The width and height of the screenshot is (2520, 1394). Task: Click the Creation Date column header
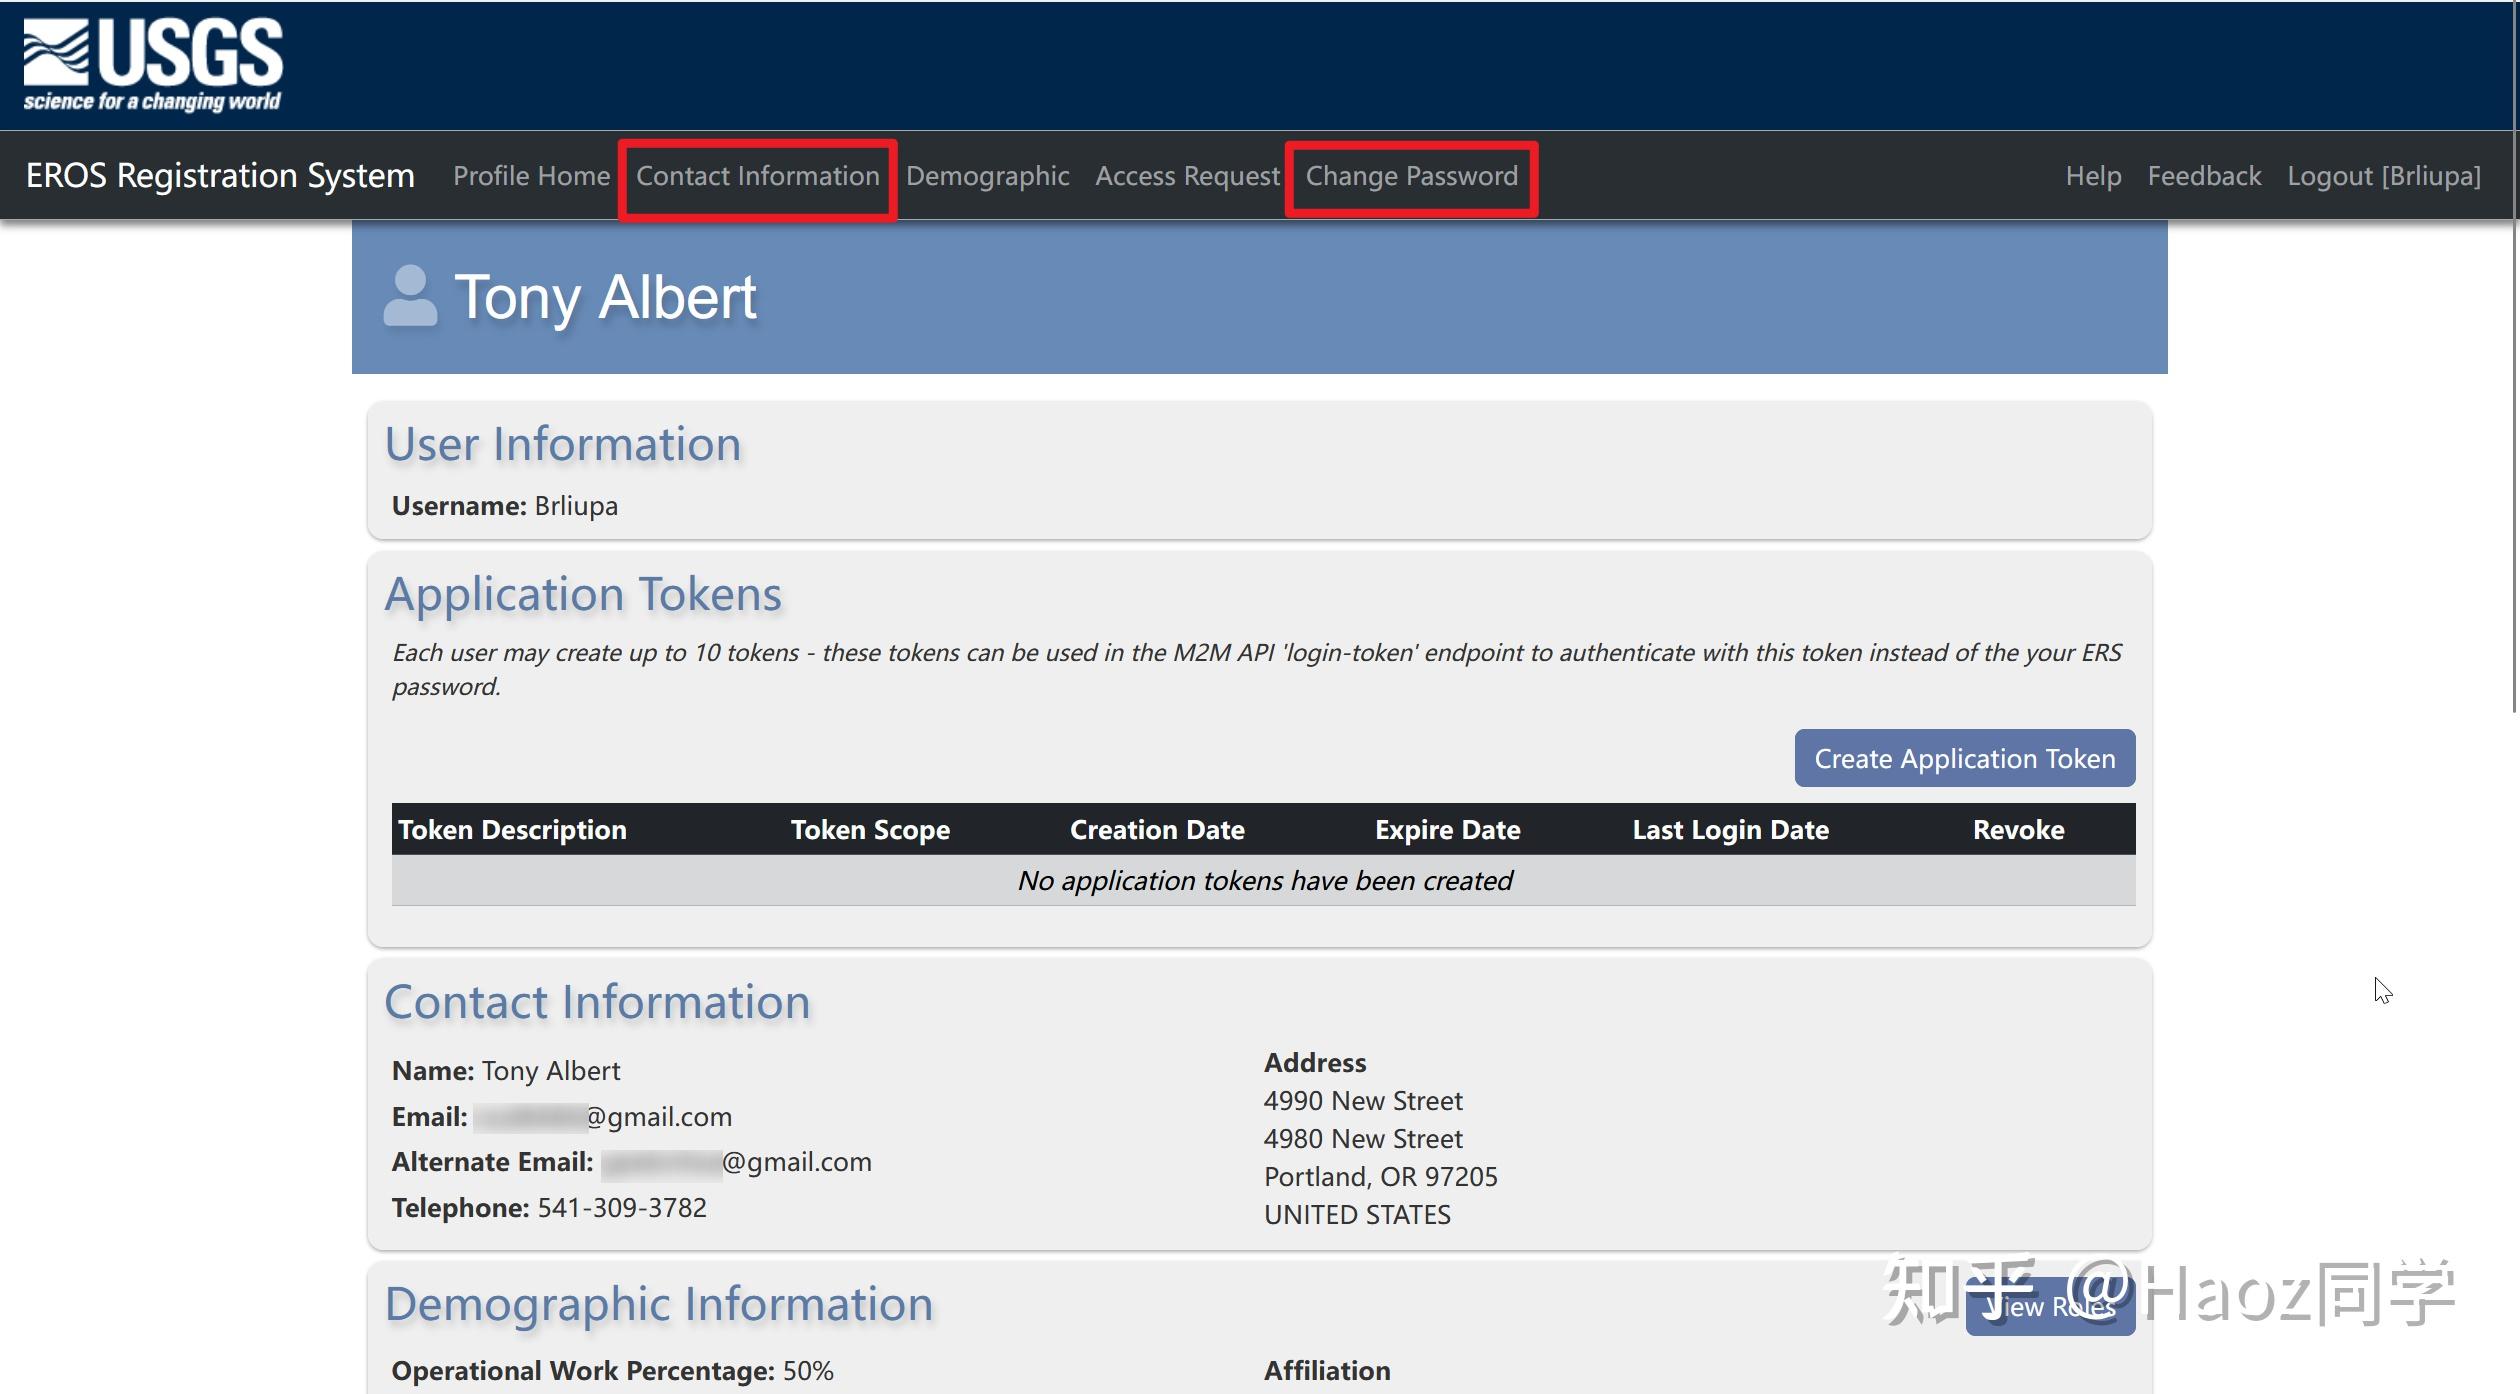(x=1157, y=829)
